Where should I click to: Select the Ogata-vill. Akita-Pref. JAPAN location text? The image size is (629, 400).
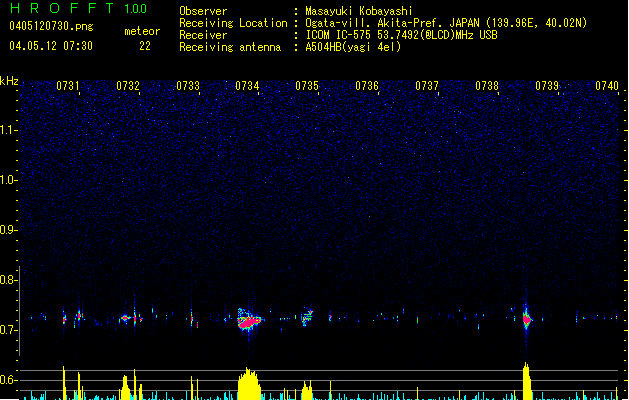[x=446, y=23]
